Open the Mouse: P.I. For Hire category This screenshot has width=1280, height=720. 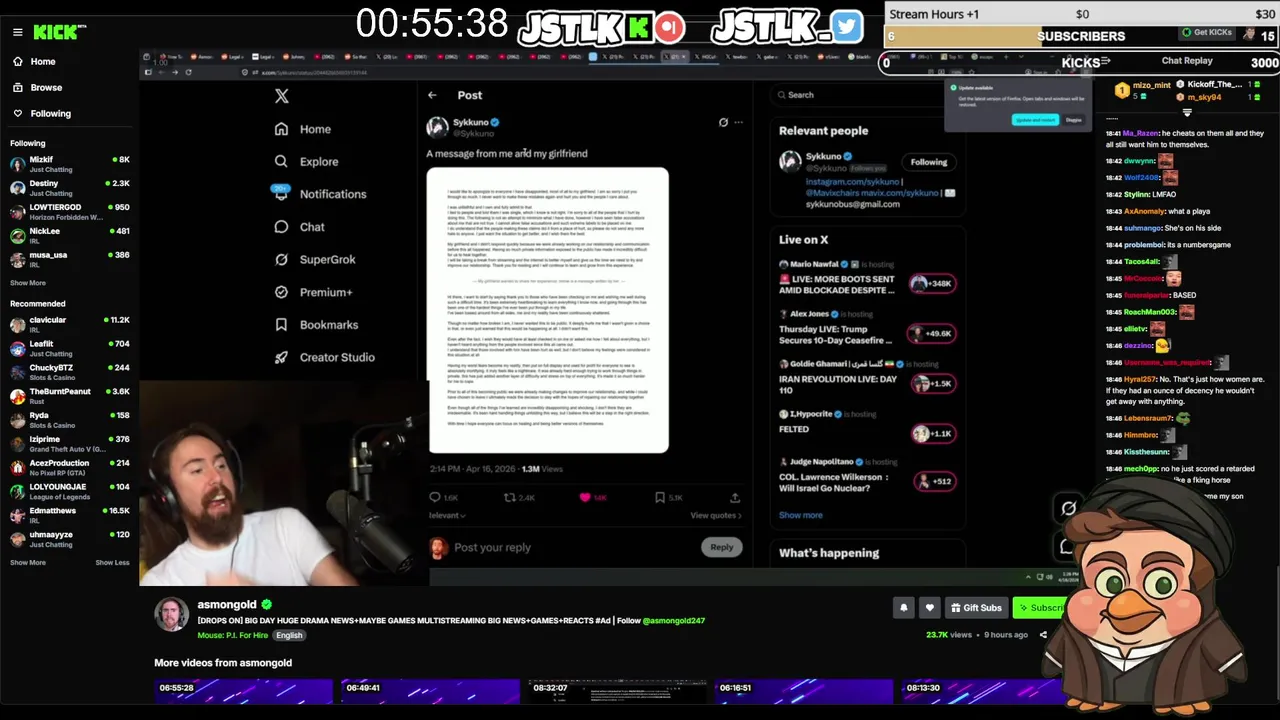[x=233, y=635]
